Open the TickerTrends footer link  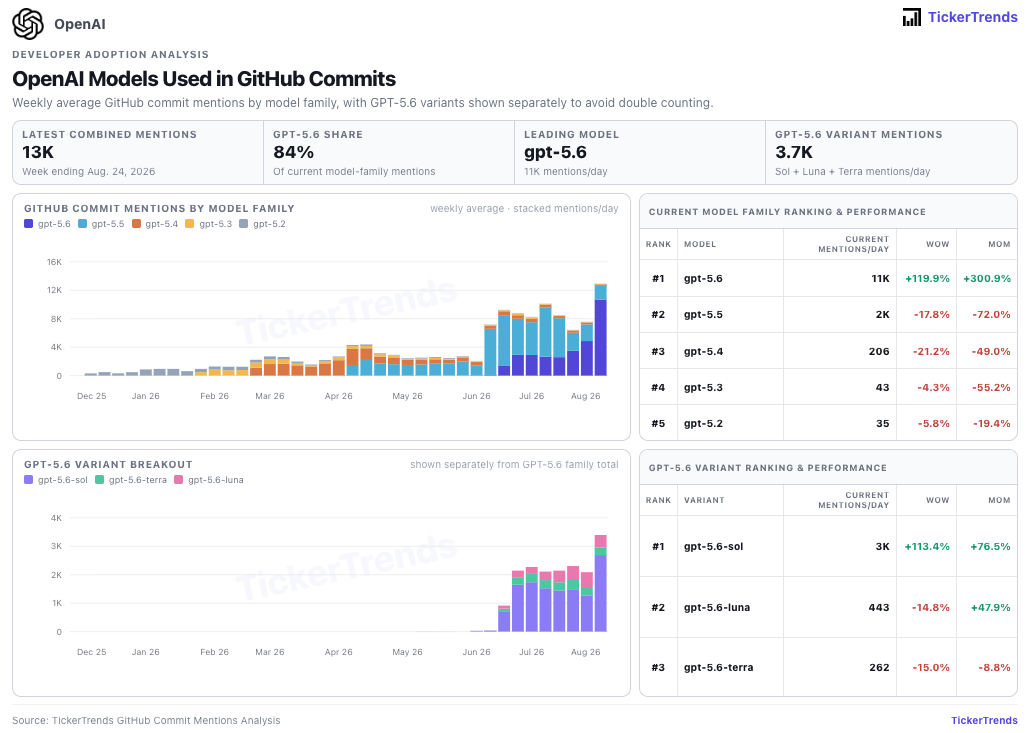984,721
